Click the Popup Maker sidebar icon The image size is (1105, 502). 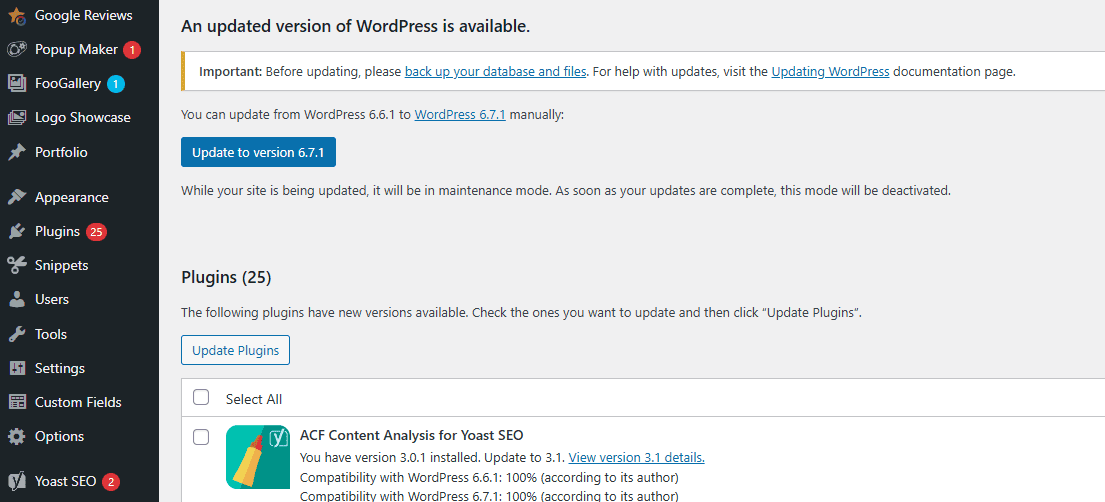(x=17, y=49)
